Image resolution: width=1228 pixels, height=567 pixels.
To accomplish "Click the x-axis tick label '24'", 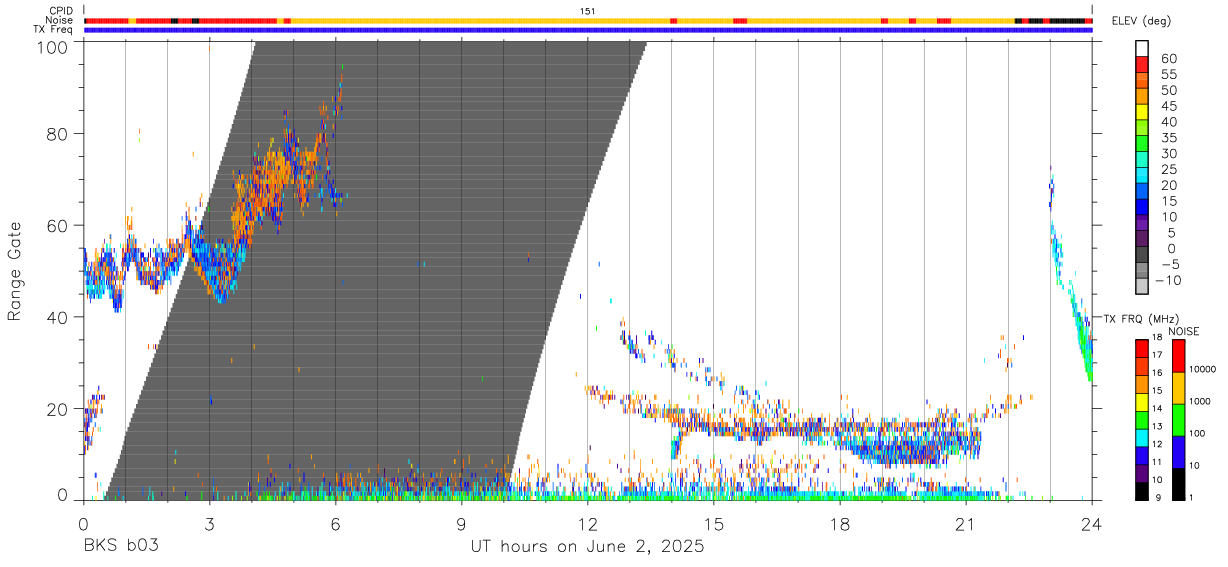I will click(1092, 524).
